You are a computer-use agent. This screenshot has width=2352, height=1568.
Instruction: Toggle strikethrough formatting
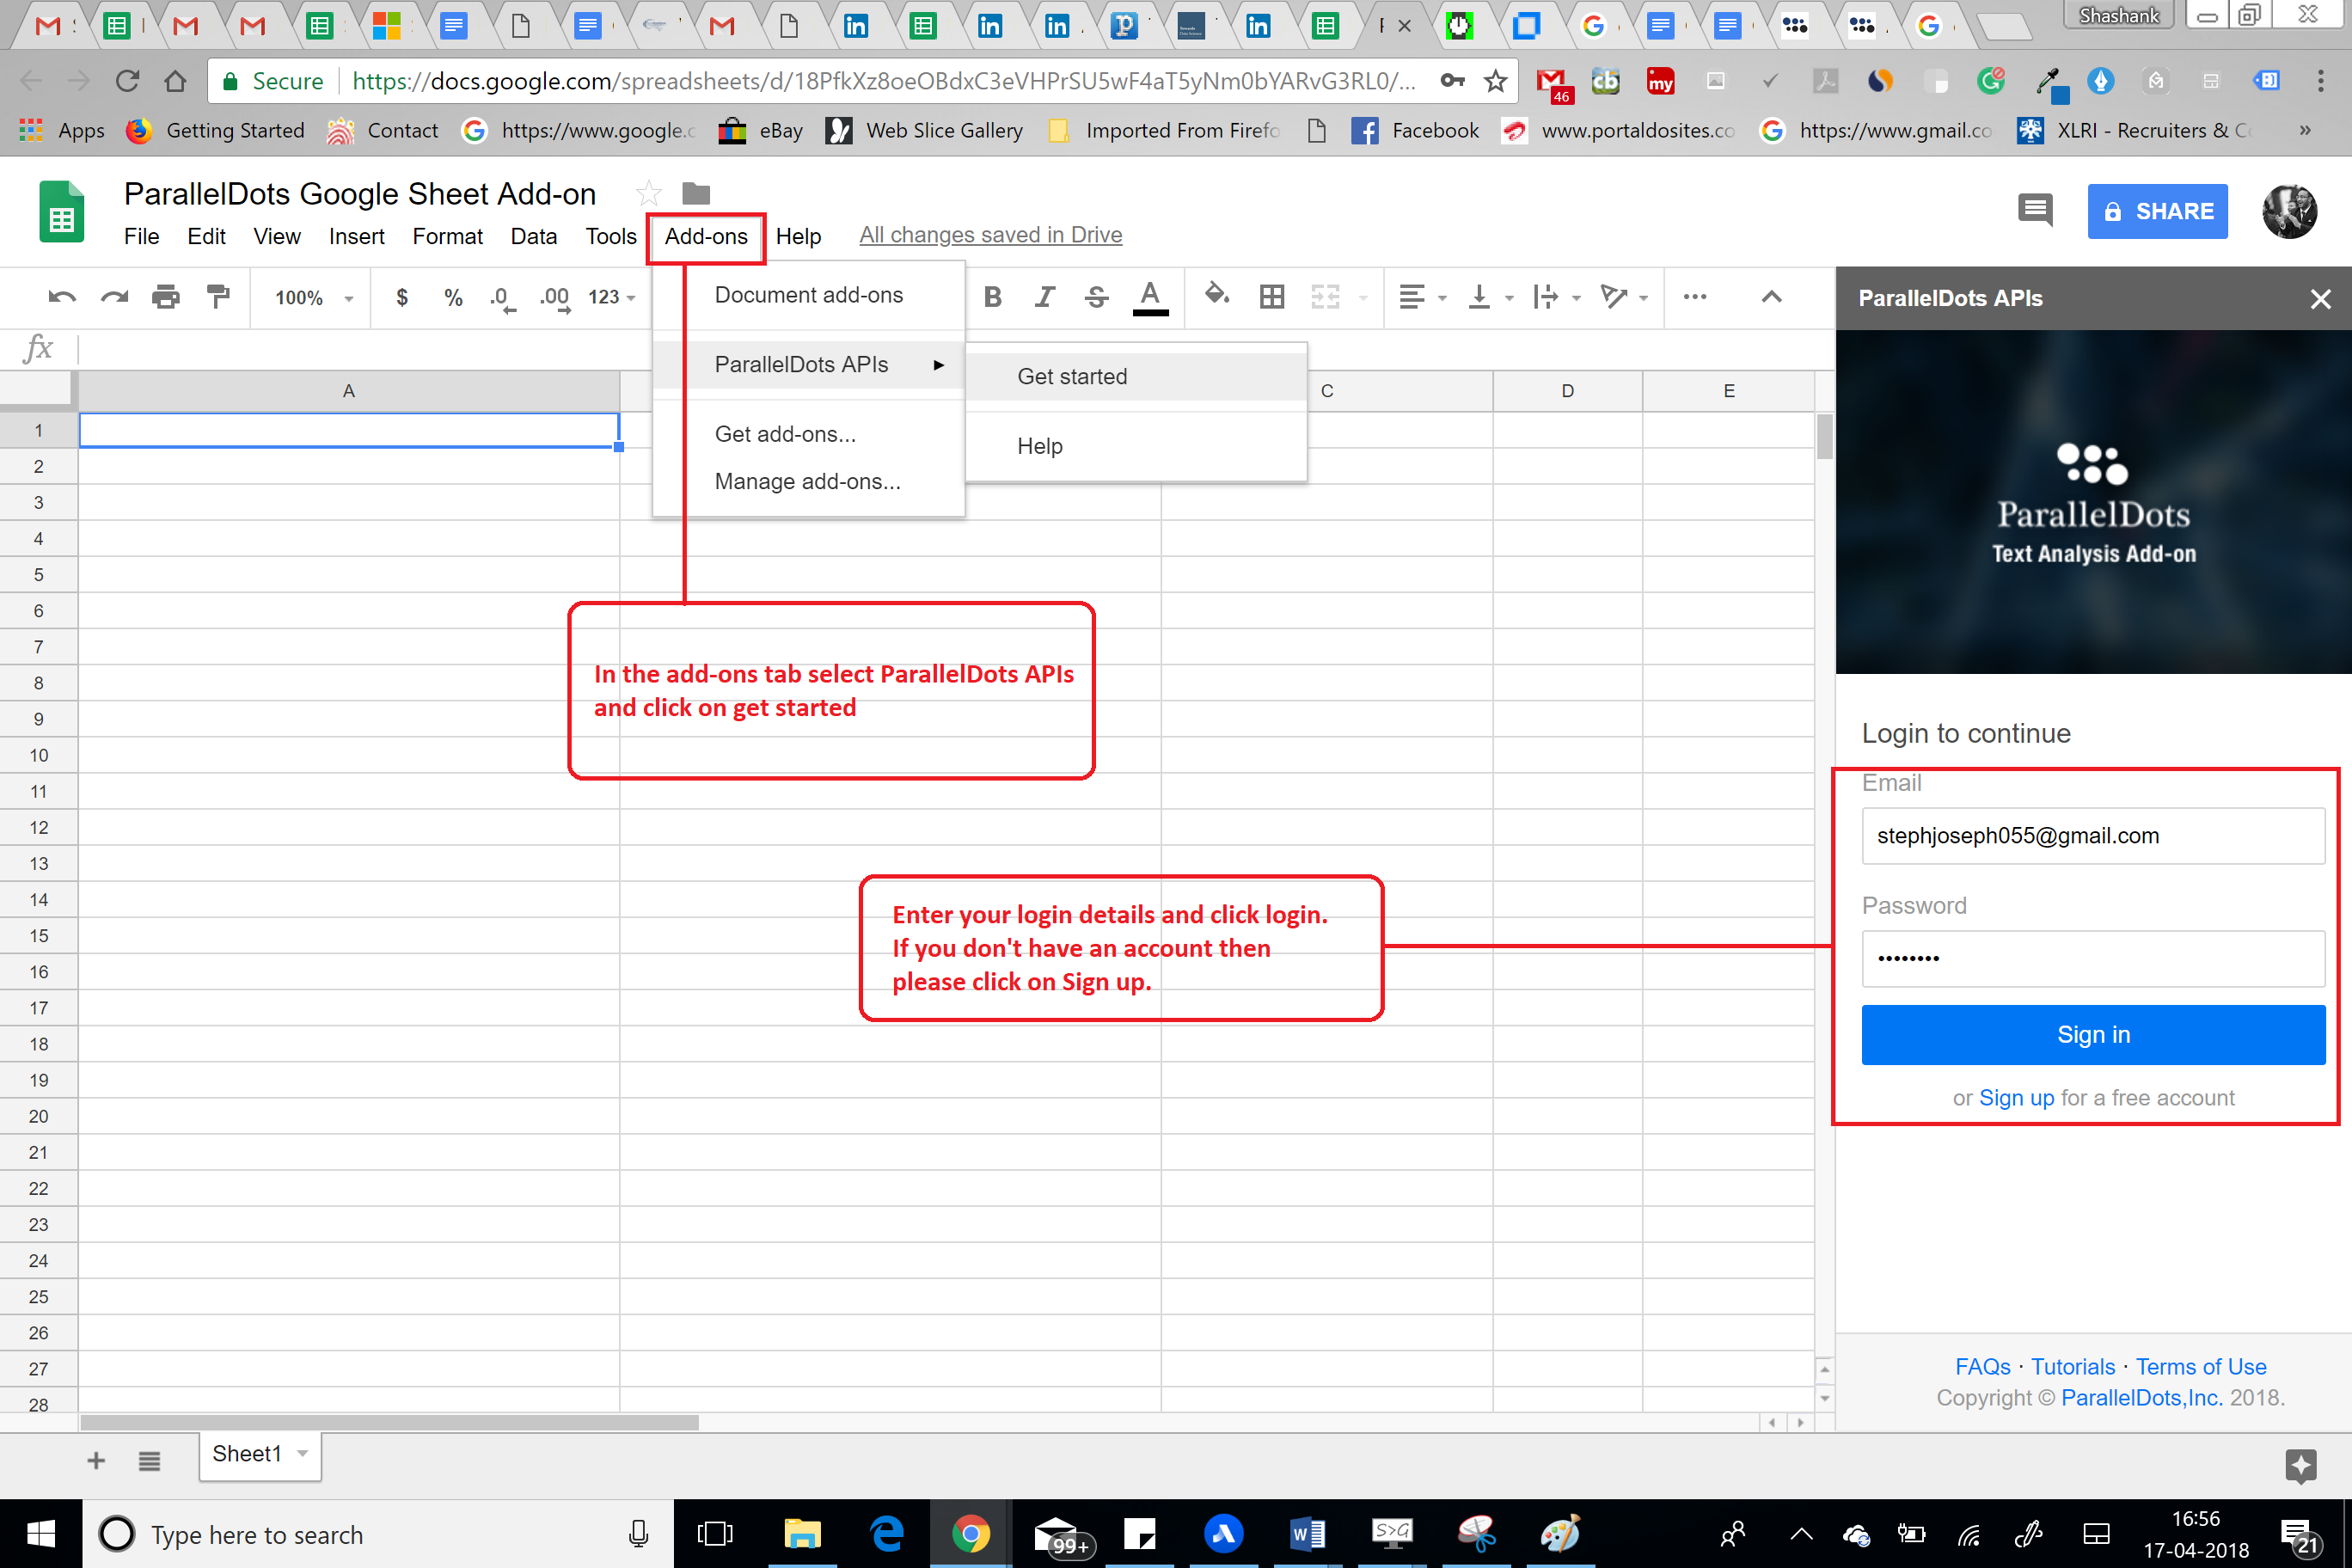1096,296
